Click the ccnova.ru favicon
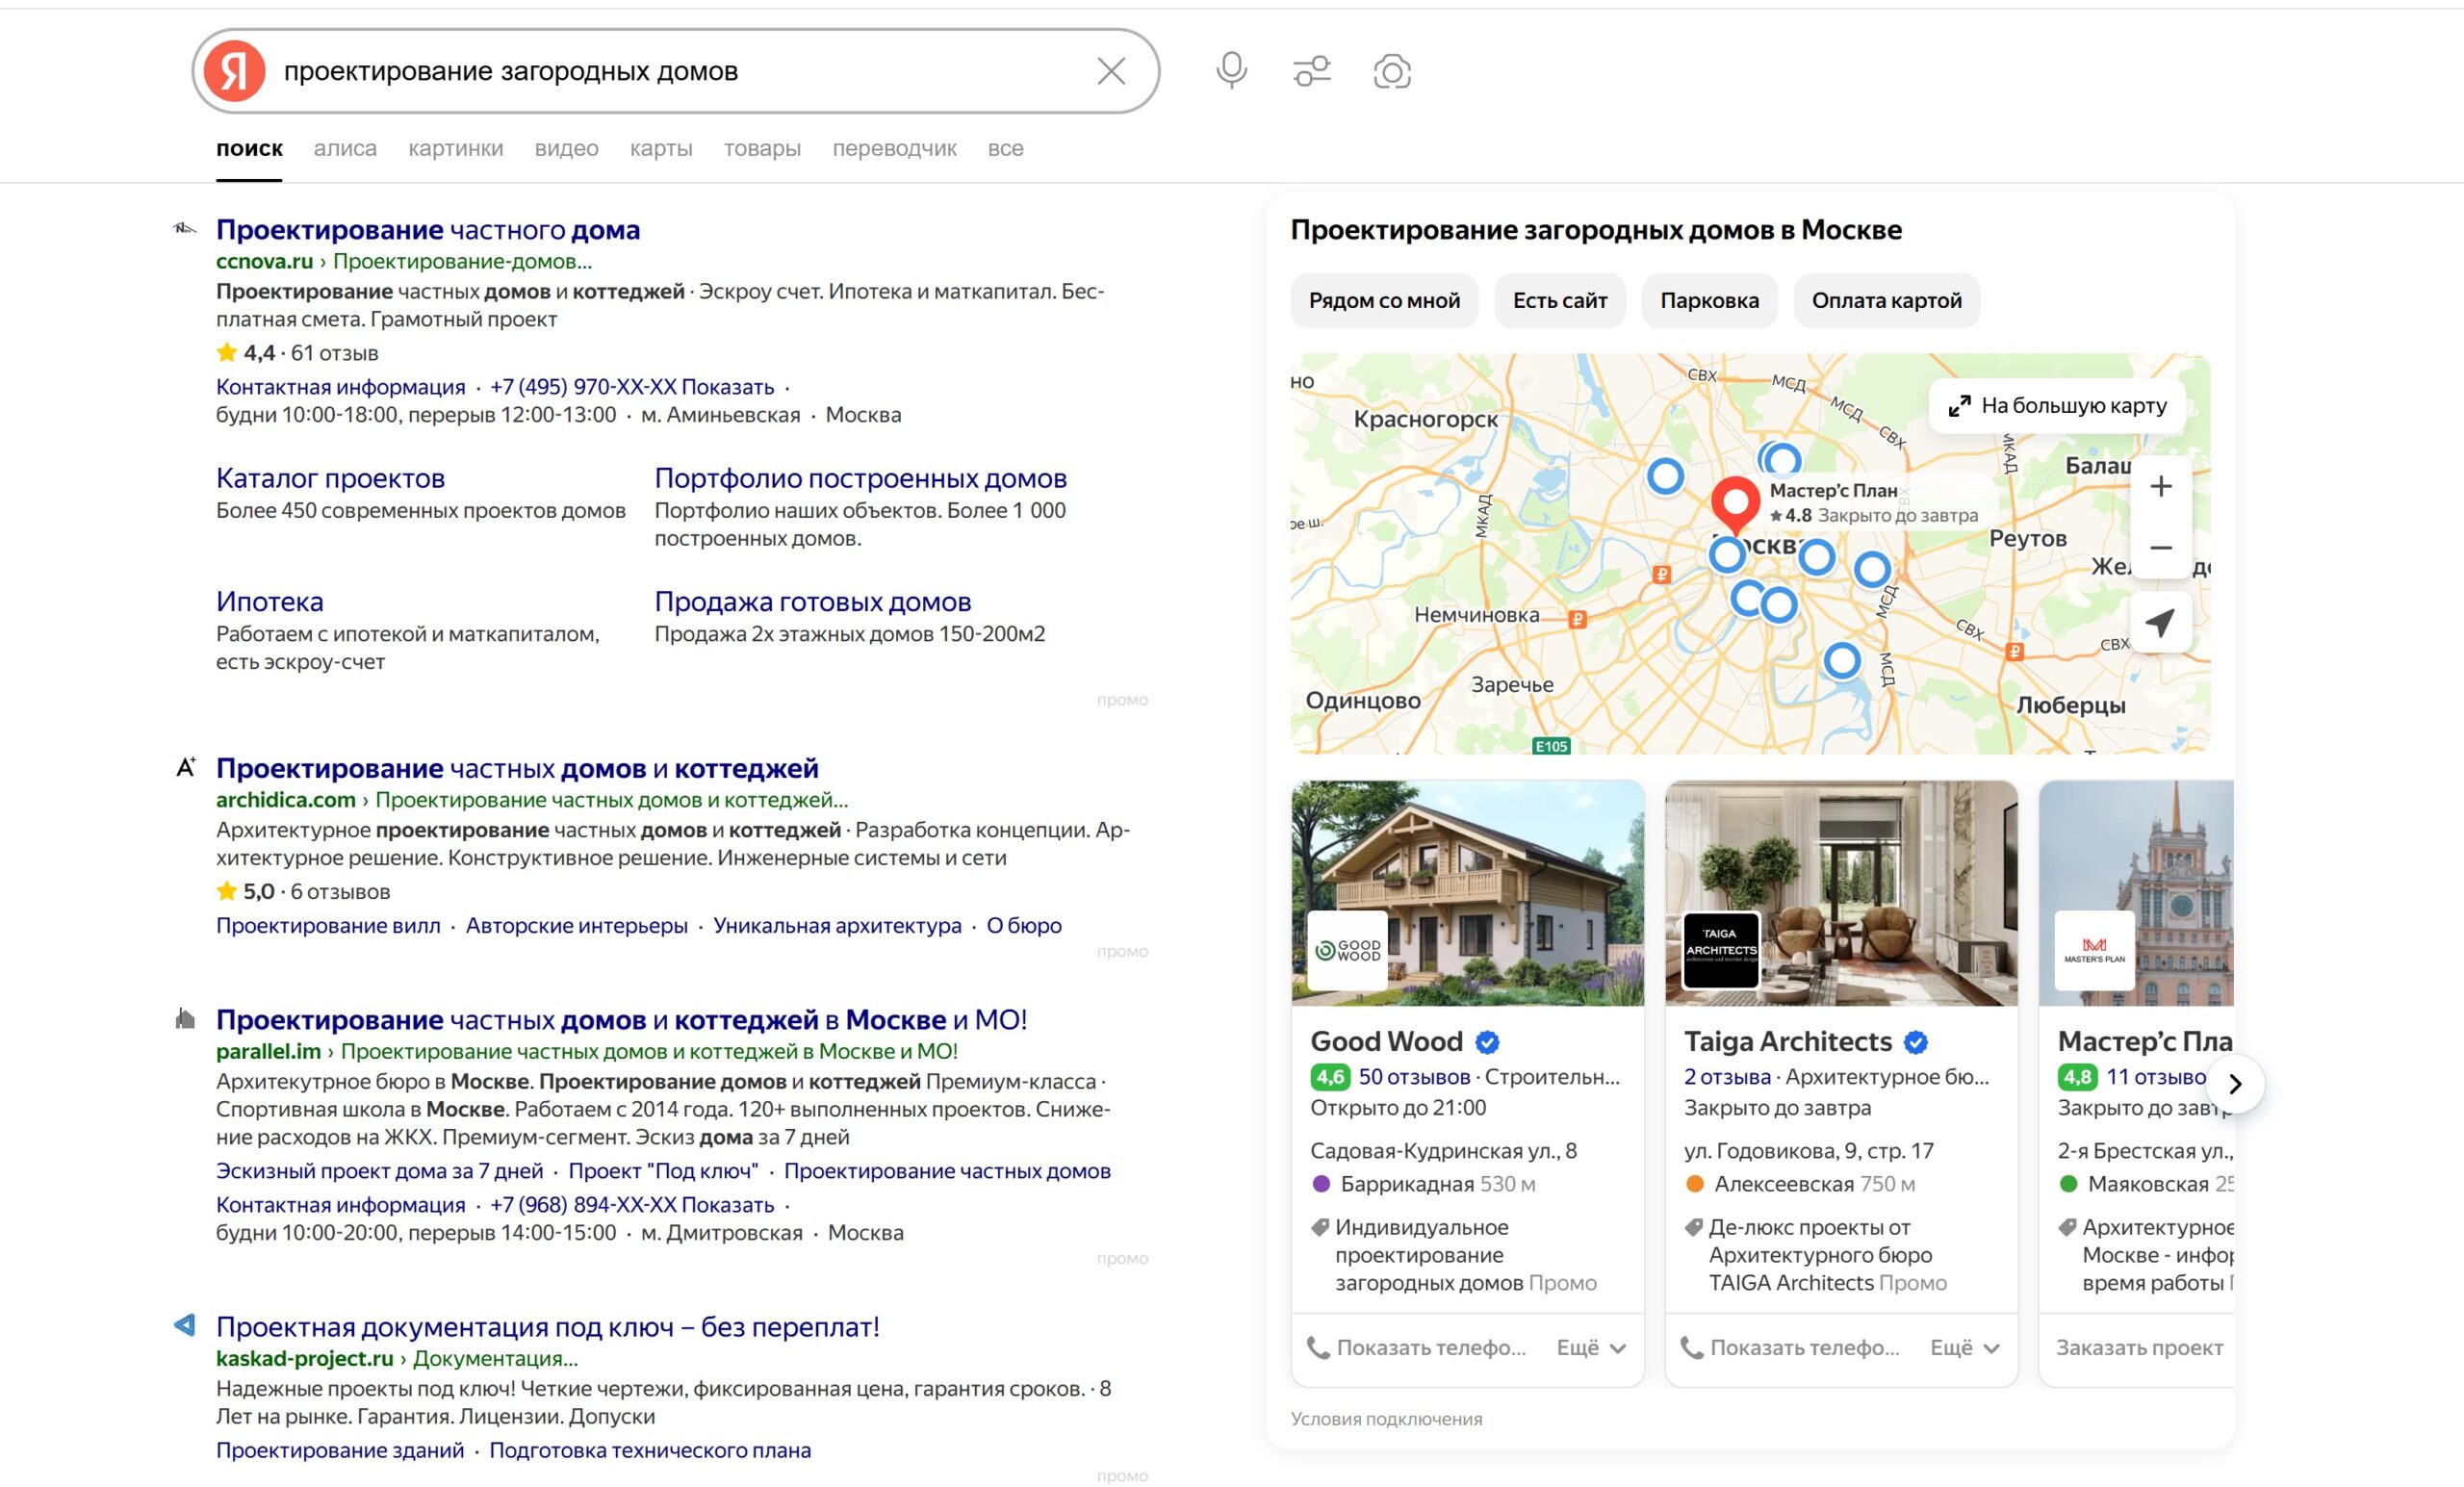2464x1487 pixels. 185,229
